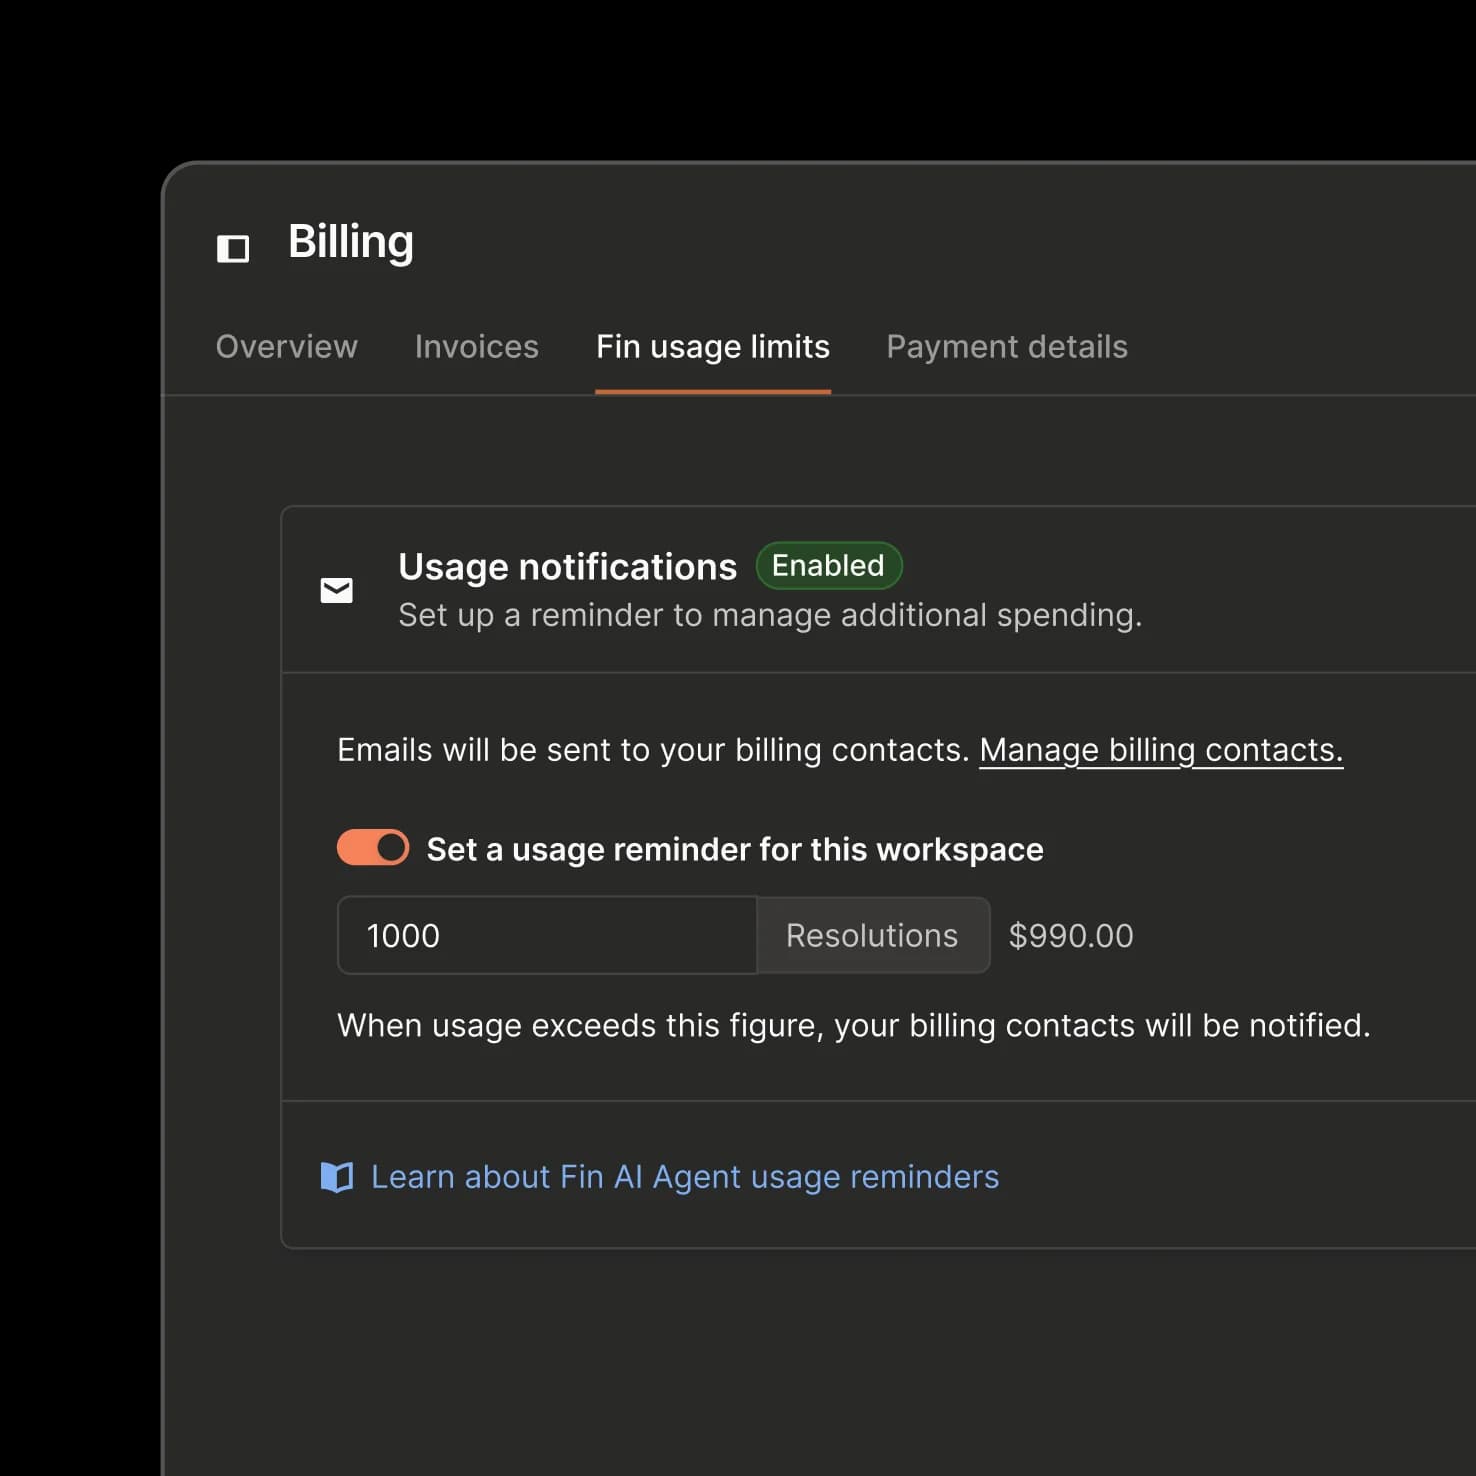Click the Resolutions unit label
Viewport: 1476px width, 1476px height.
(x=873, y=935)
